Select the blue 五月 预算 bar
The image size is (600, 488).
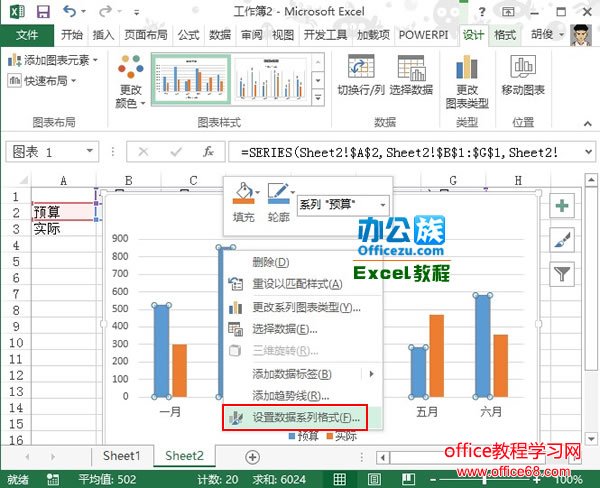[418, 372]
